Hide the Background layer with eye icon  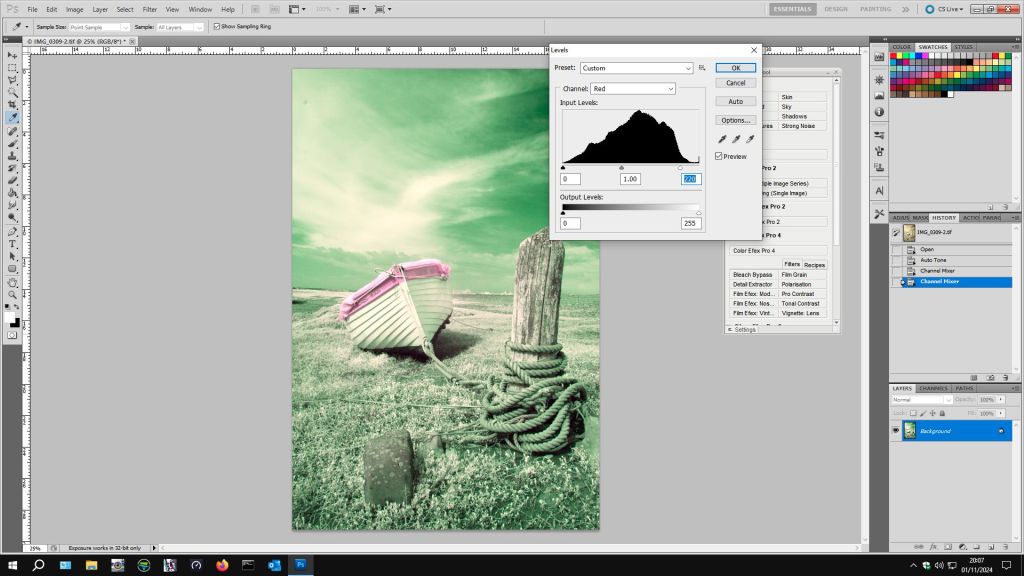(x=896, y=431)
